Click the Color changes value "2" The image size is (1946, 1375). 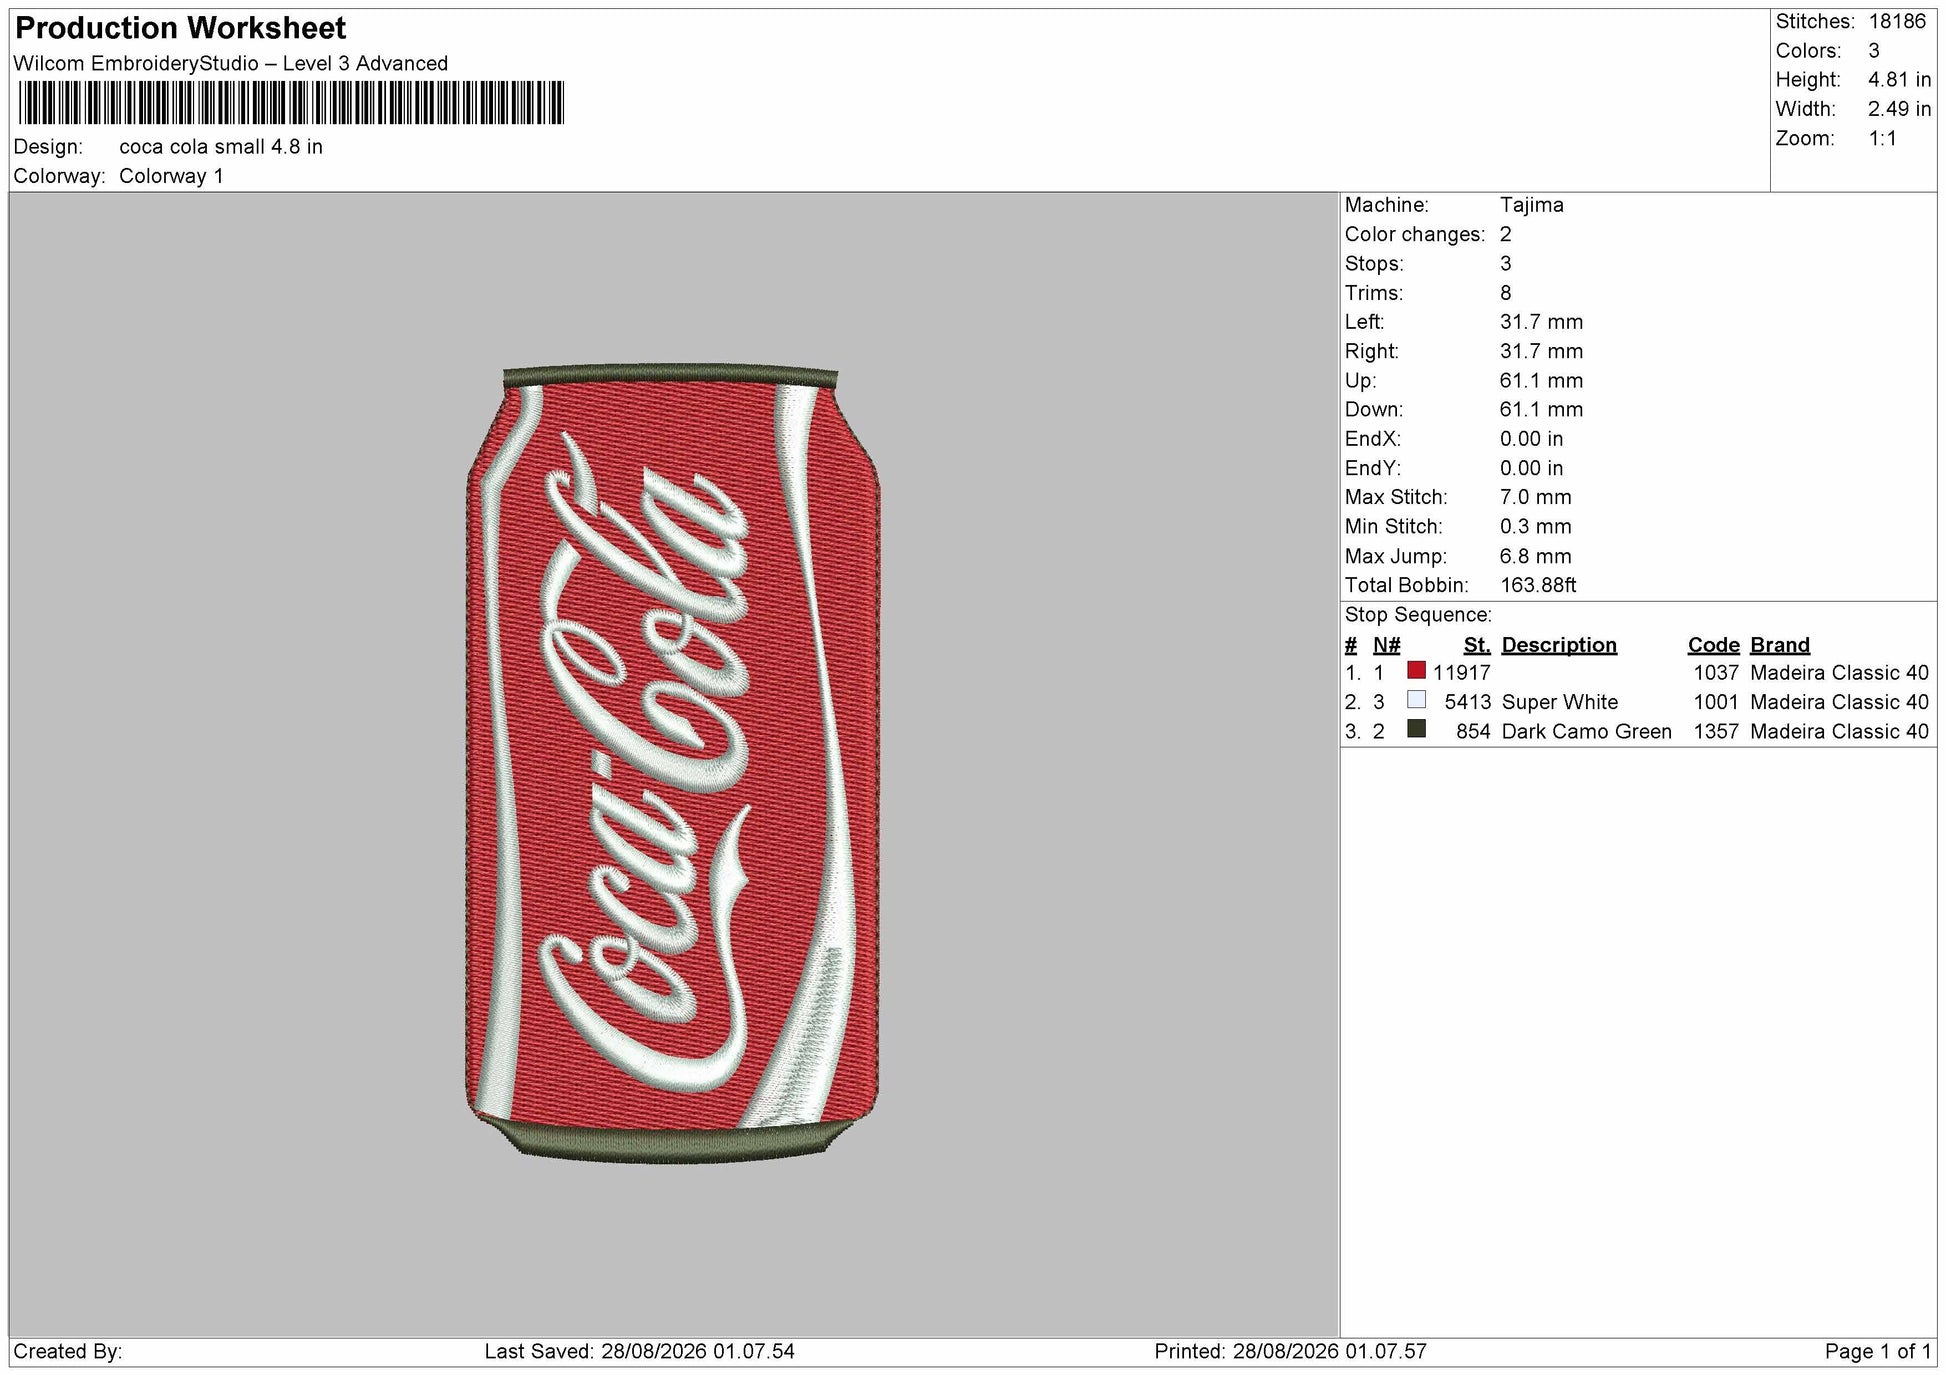tap(1506, 235)
